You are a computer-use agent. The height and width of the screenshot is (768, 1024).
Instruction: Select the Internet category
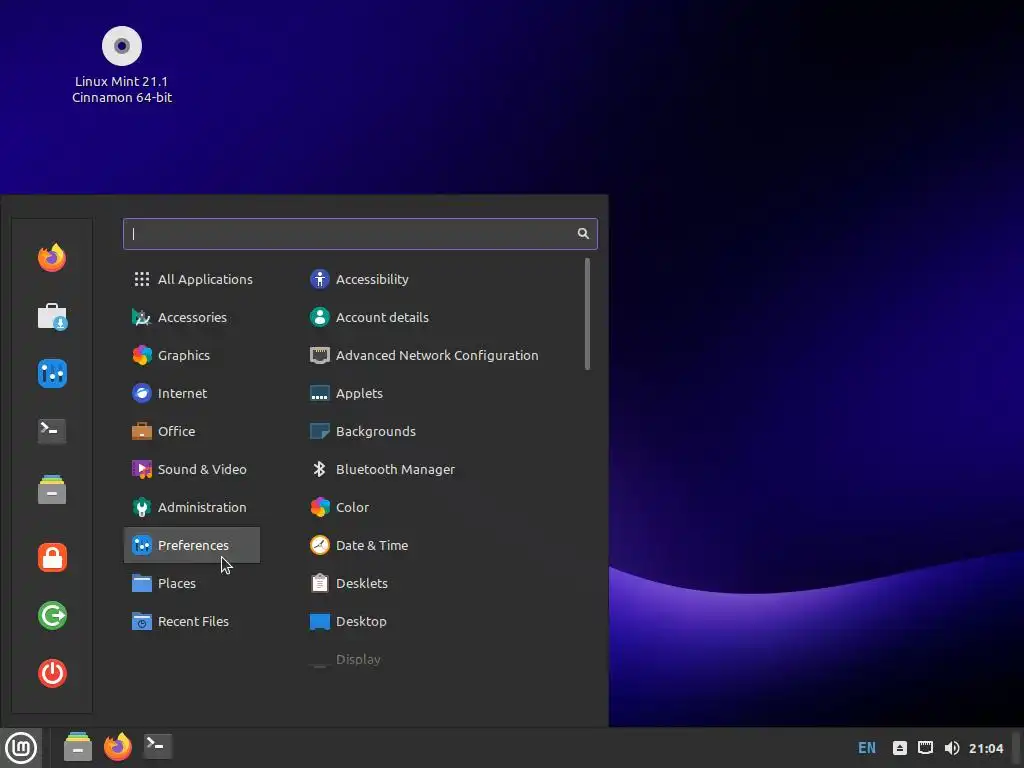pos(192,393)
